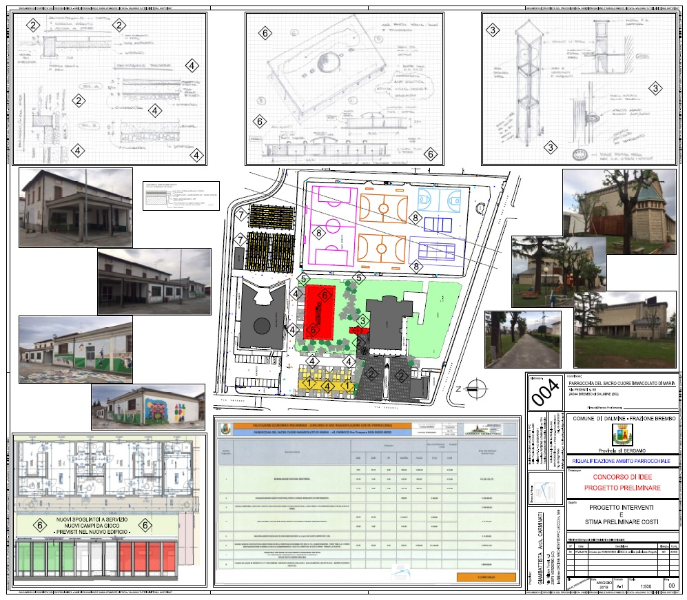The image size is (687, 600).
Task: Click the lower orange court outline
Action: tap(382, 249)
